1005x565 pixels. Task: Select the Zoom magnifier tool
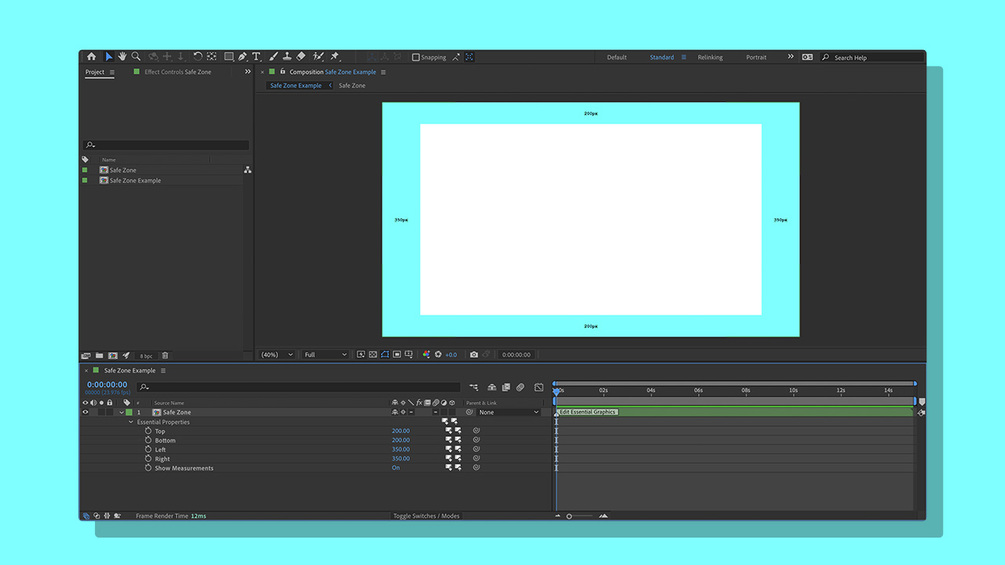pos(136,57)
